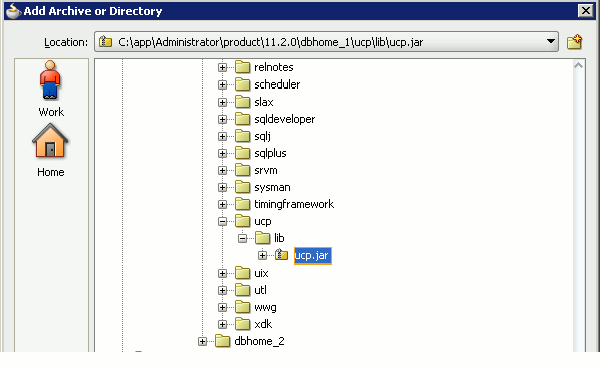600x370 pixels.
Task: Expand the uix folder
Action: pos(222,274)
